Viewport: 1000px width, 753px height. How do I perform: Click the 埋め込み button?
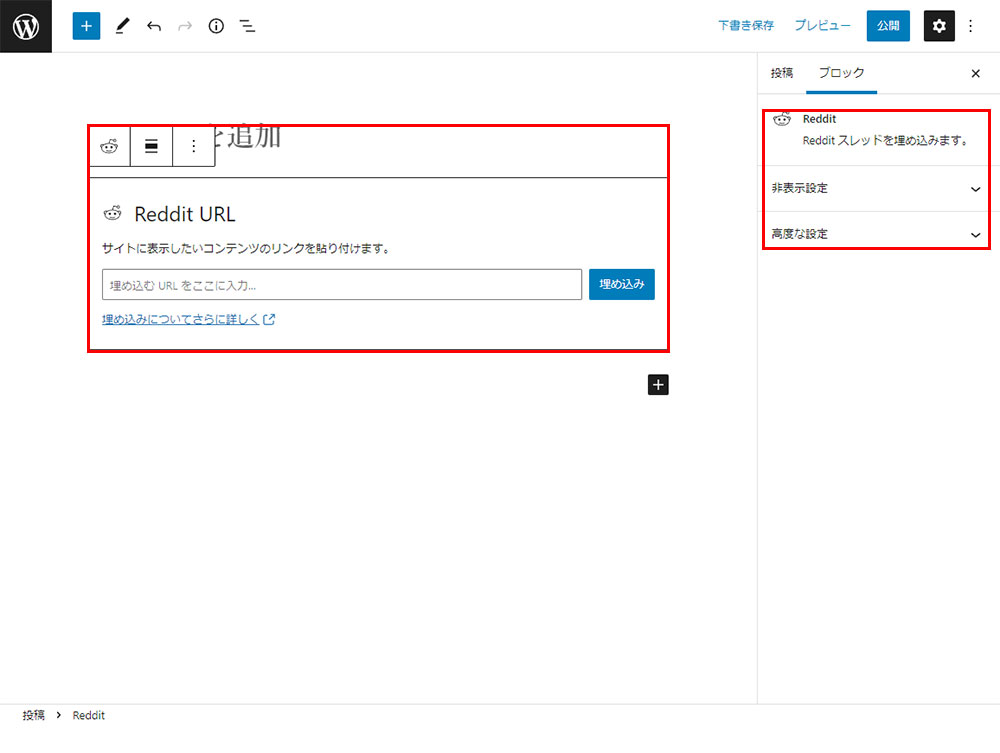coord(621,284)
